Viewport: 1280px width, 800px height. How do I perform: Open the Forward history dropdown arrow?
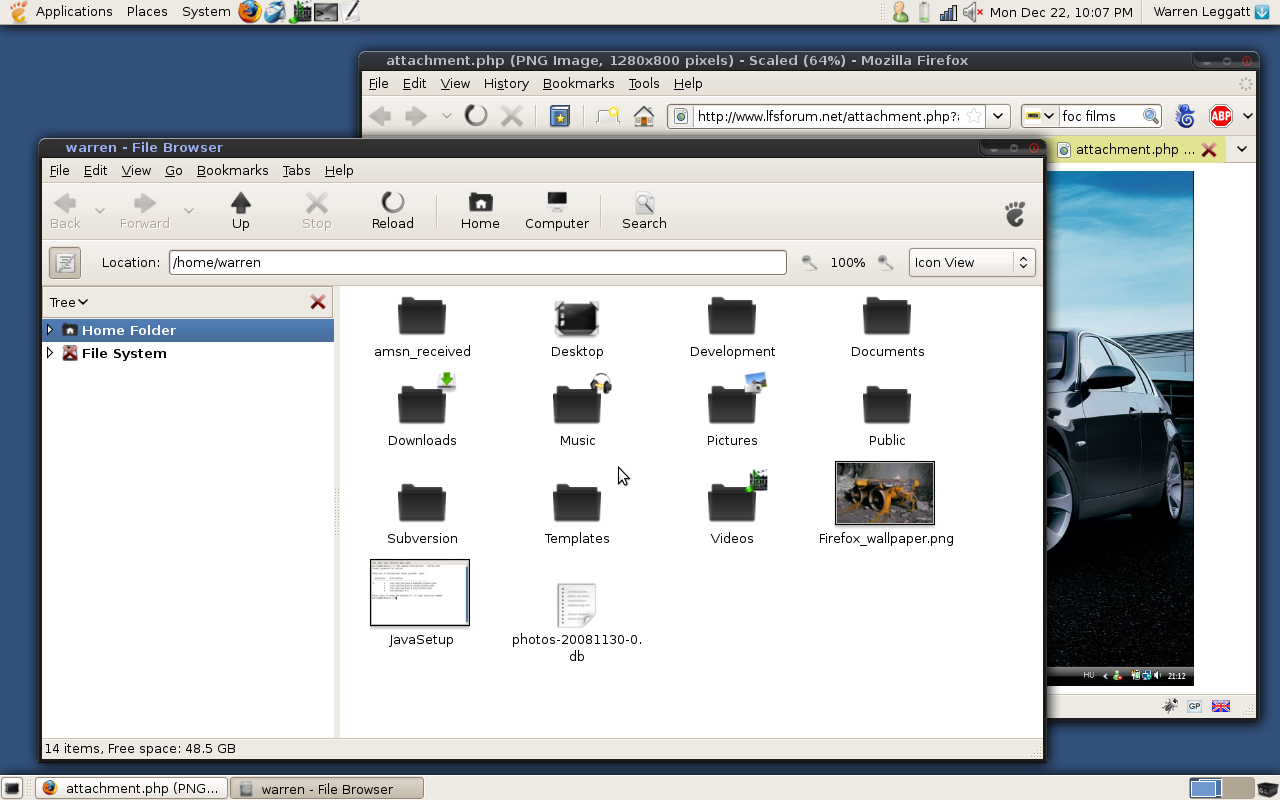tap(188, 210)
